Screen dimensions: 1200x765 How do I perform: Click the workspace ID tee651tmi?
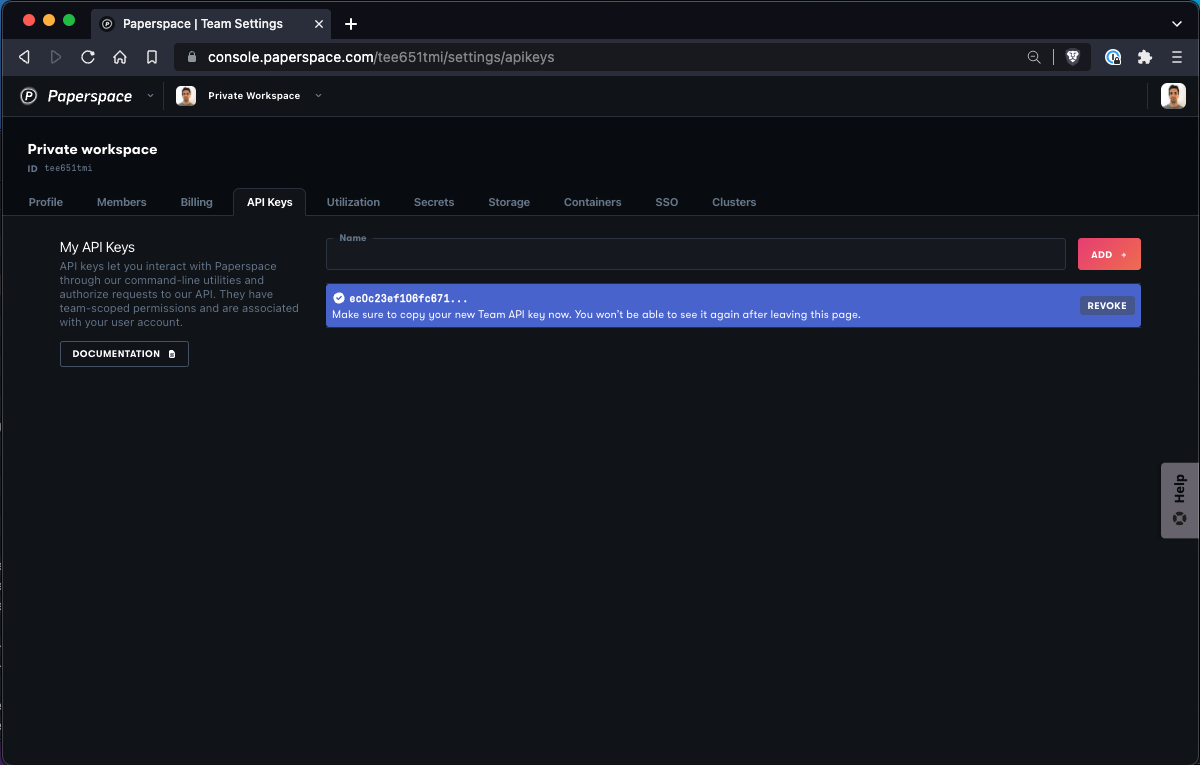[68, 168]
